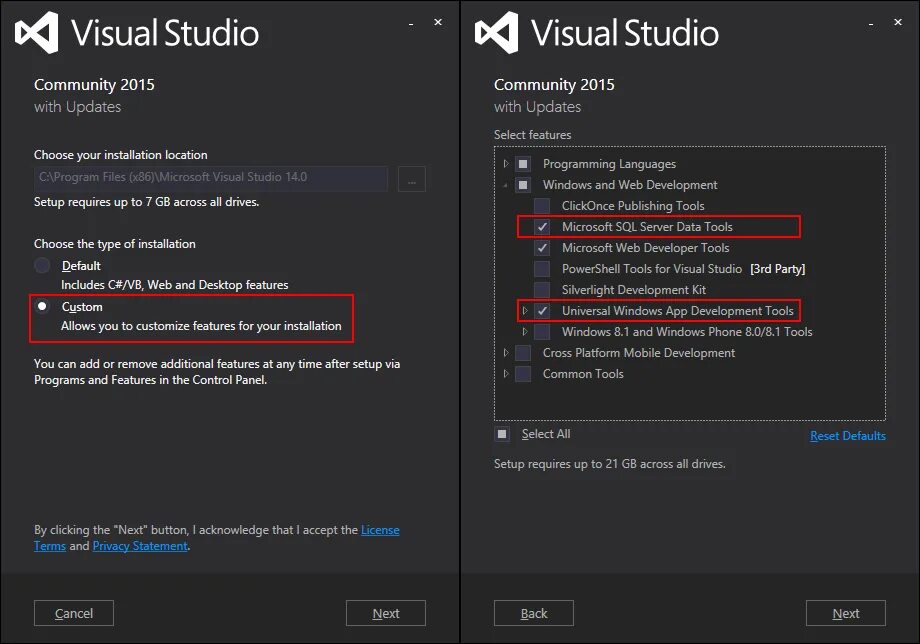The height and width of the screenshot is (644, 920).
Task: Click the browse ellipsis button beside path
Action: coord(412,179)
